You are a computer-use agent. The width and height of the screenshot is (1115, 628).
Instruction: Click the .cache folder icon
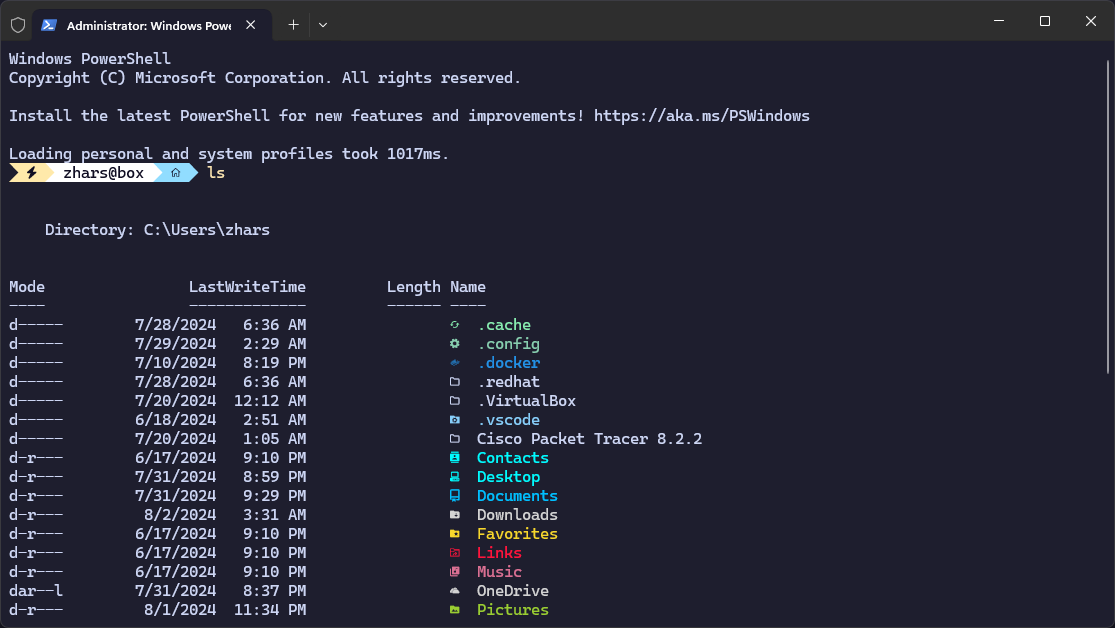[455, 325]
